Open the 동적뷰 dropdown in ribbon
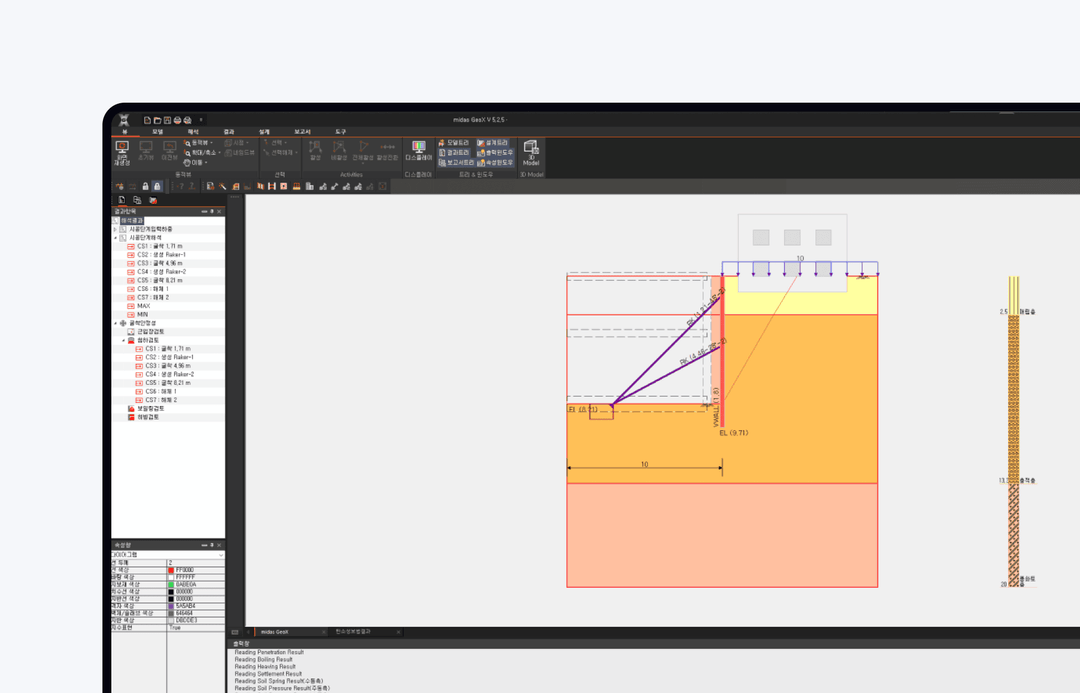The height and width of the screenshot is (693, 1080). coord(199,143)
